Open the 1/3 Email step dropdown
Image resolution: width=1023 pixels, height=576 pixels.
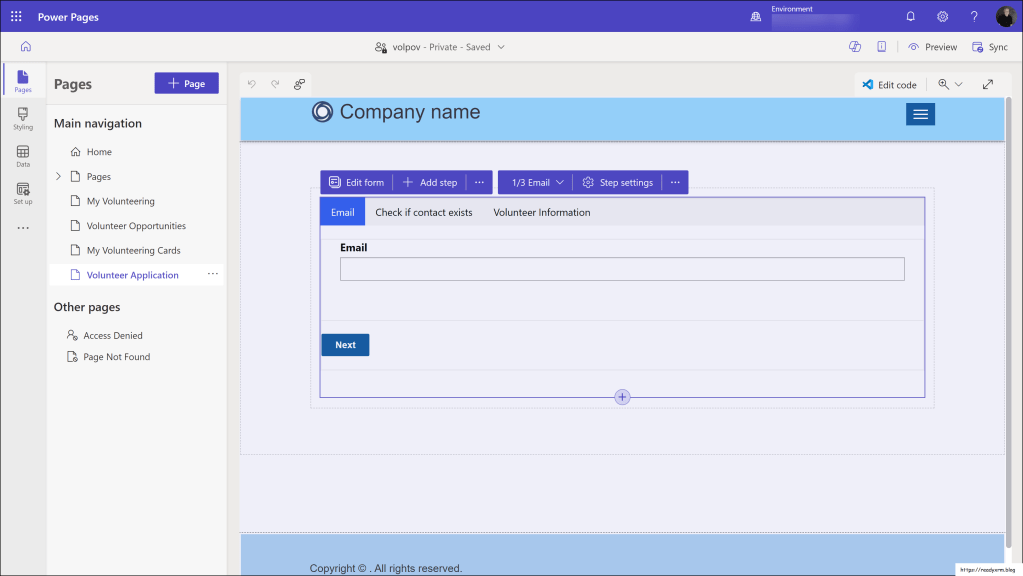(x=537, y=183)
